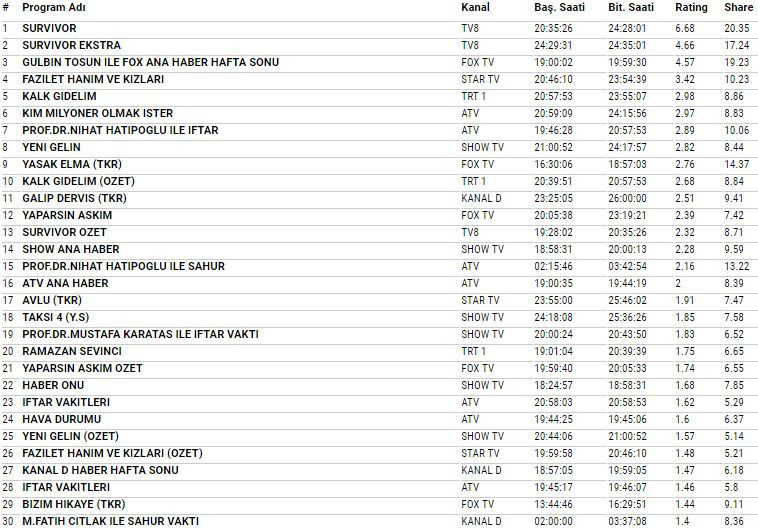Sort by the Kanal column header
Screen dimensions: 758x528
pyautogui.click(x=475, y=7)
